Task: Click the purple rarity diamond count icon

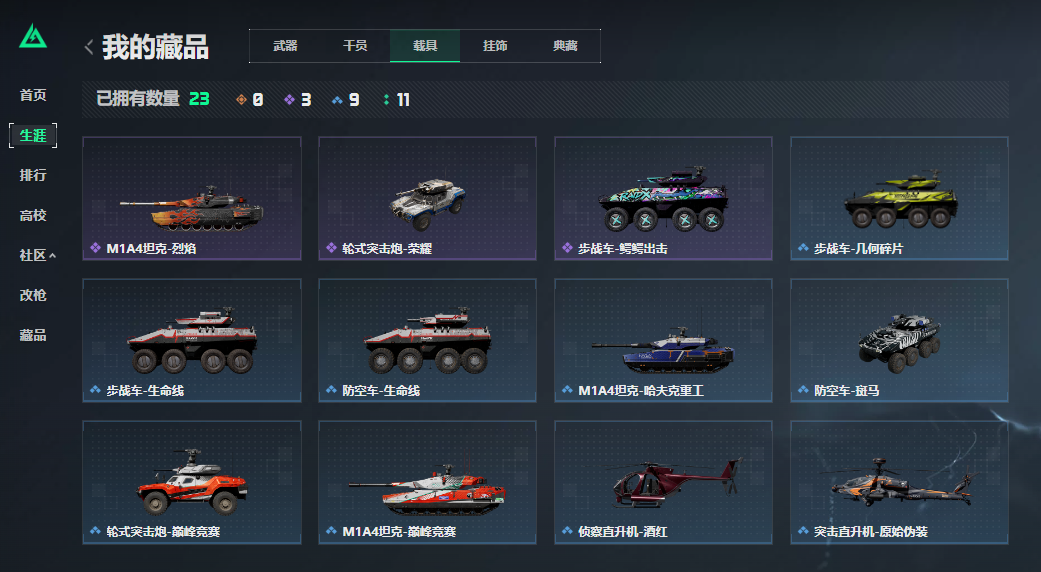Action: (289, 100)
